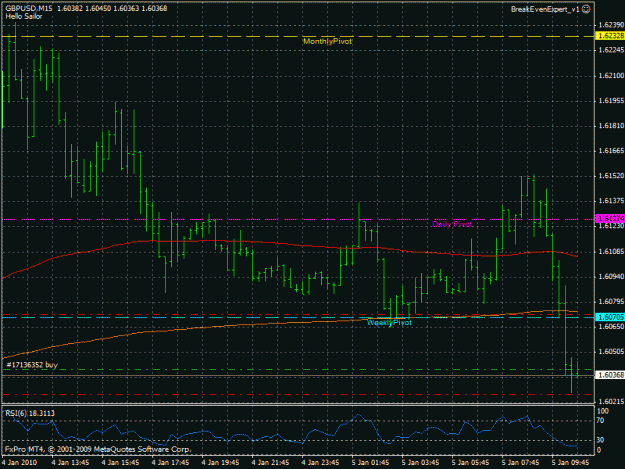The width and height of the screenshot is (625, 469).
Task: Click the 1.61665 price scale value
Action: (611, 151)
